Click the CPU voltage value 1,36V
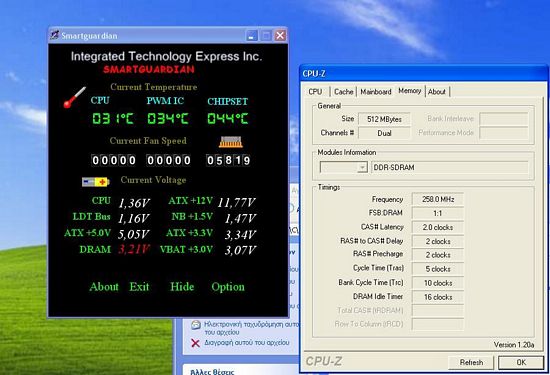This screenshot has width=550, height=375. (x=134, y=203)
